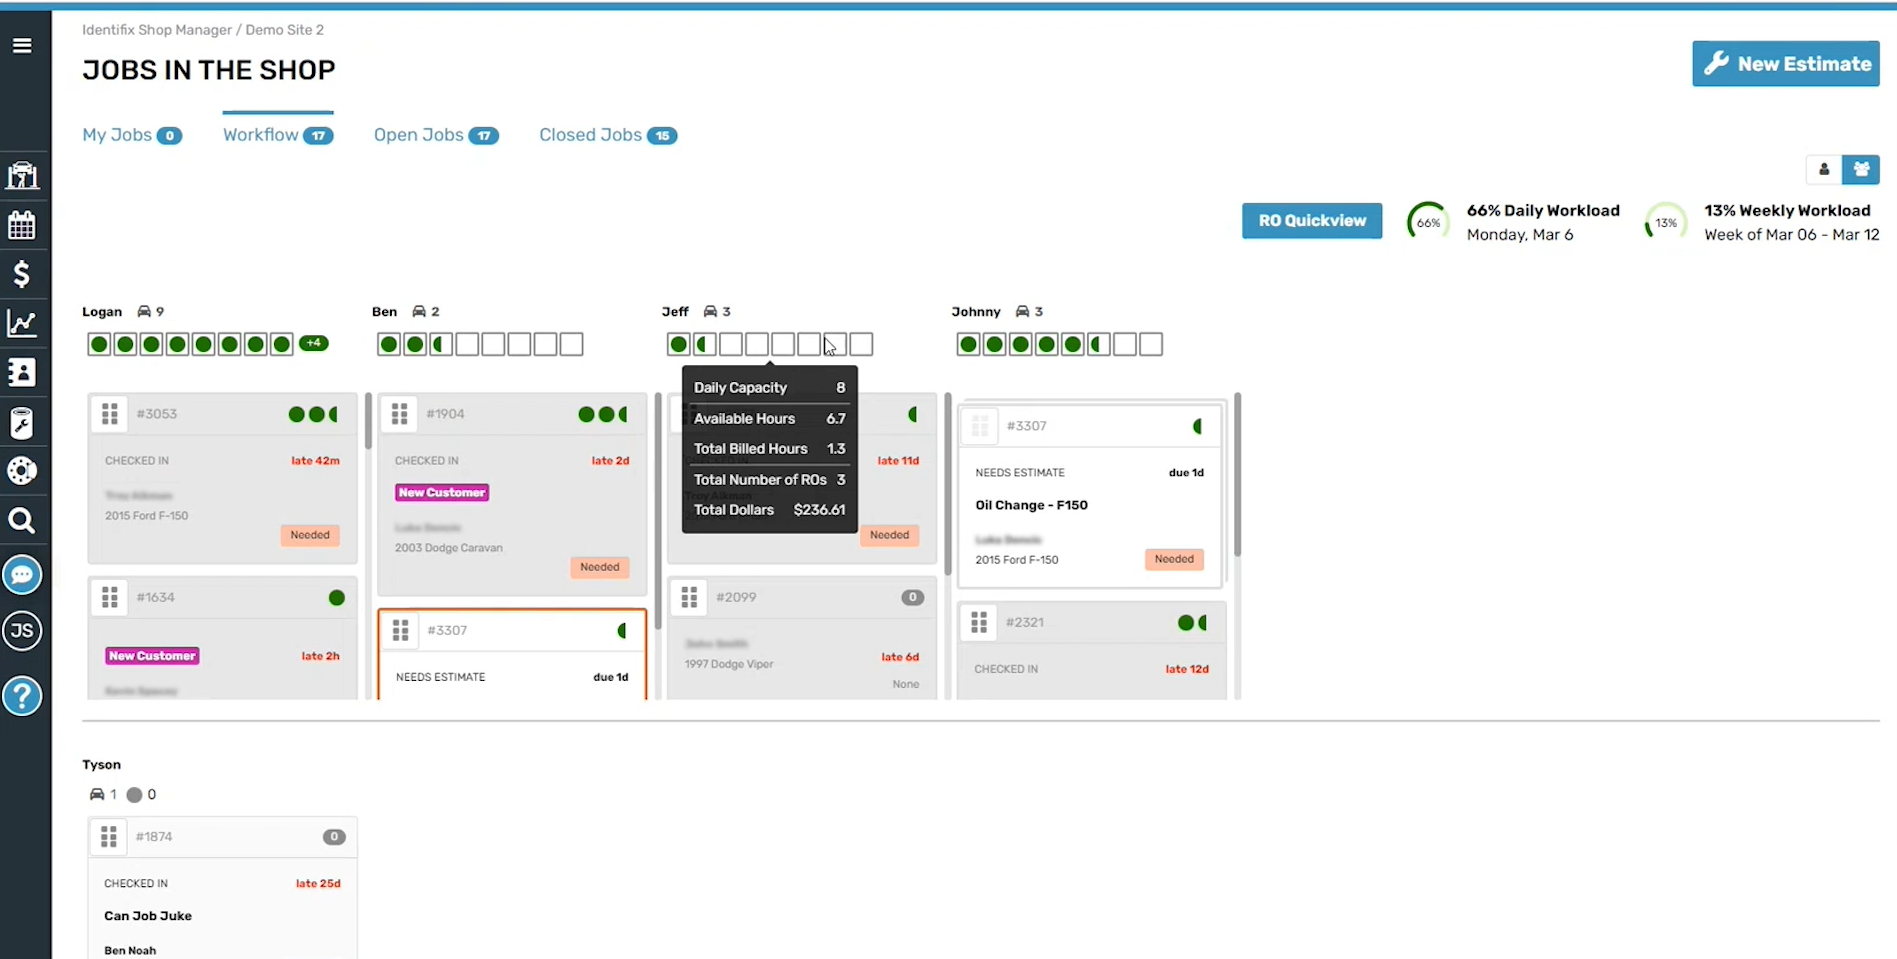The image size is (1897, 959).
Task: Expand Logan's +4 extra capacity dots
Action: [314, 343]
